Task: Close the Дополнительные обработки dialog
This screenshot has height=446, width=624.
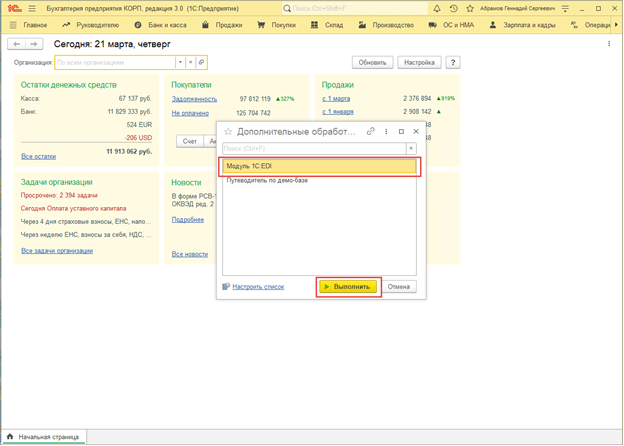Action: coord(416,131)
